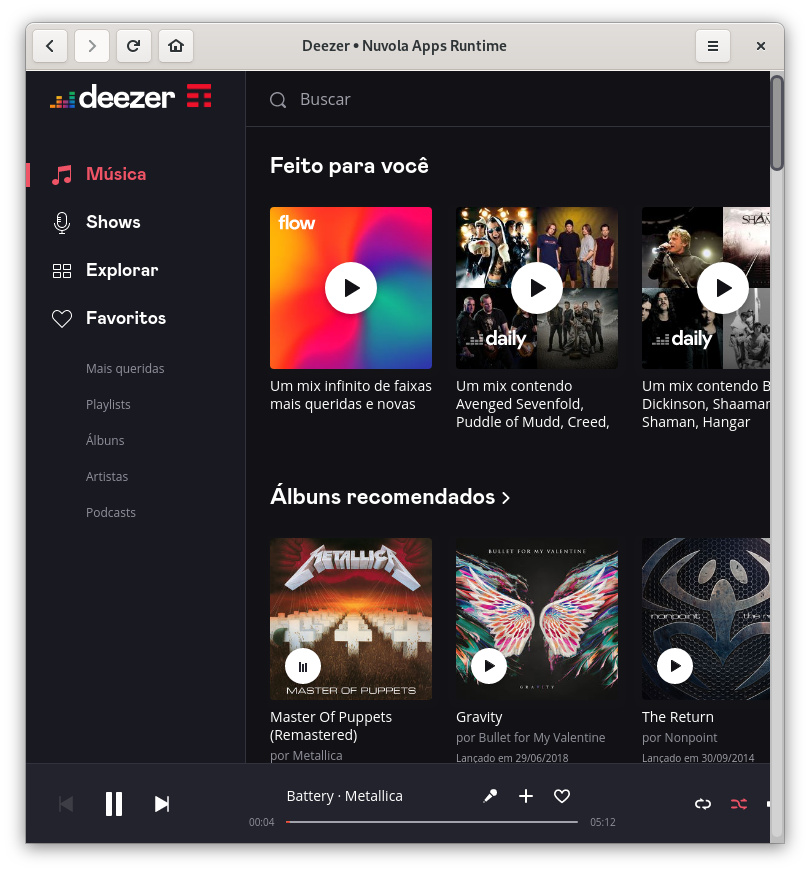The height and width of the screenshot is (872, 810).
Task: Play the Flow infinite mix
Action: [x=351, y=288]
